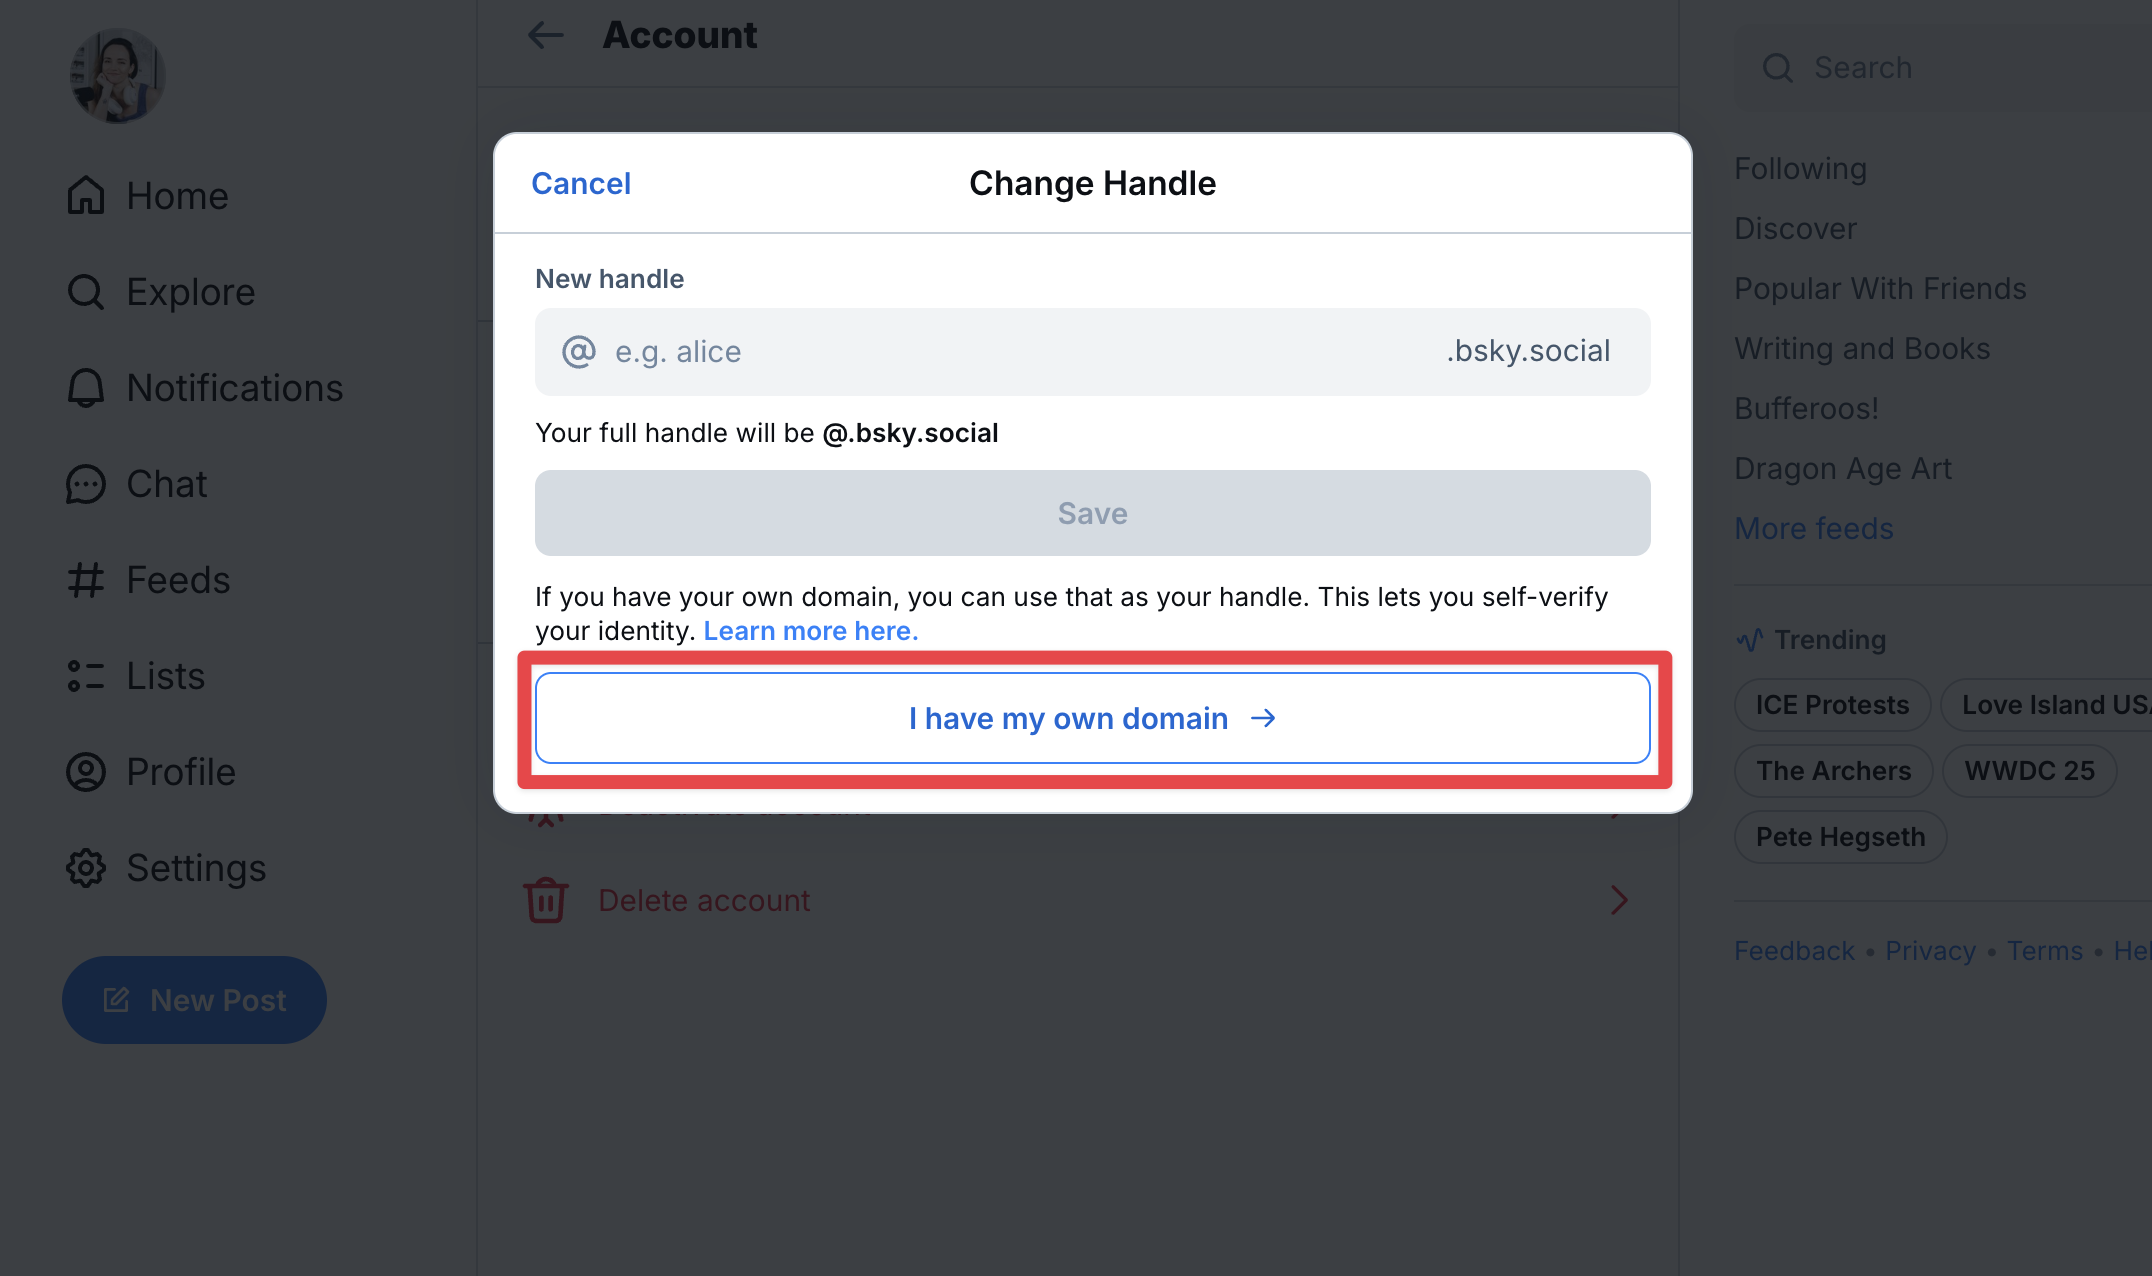Image resolution: width=2152 pixels, height=1276 pixels.
Task: Select the ICE Protests trending topic
Action: coord(1832,705)
